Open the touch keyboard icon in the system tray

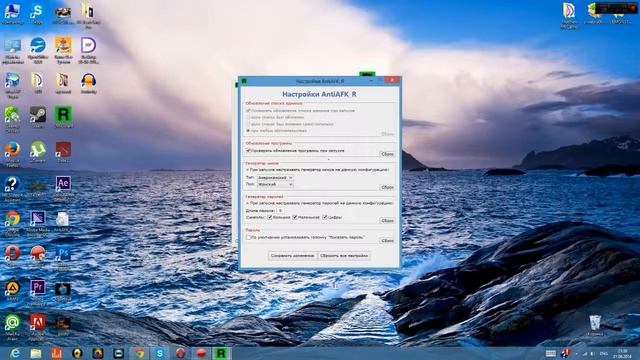551,353
